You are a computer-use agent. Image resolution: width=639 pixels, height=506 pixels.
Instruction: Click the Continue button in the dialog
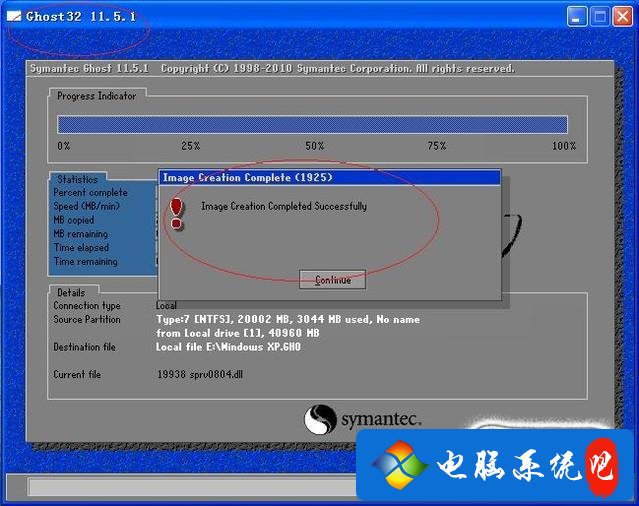coord(332,279)
